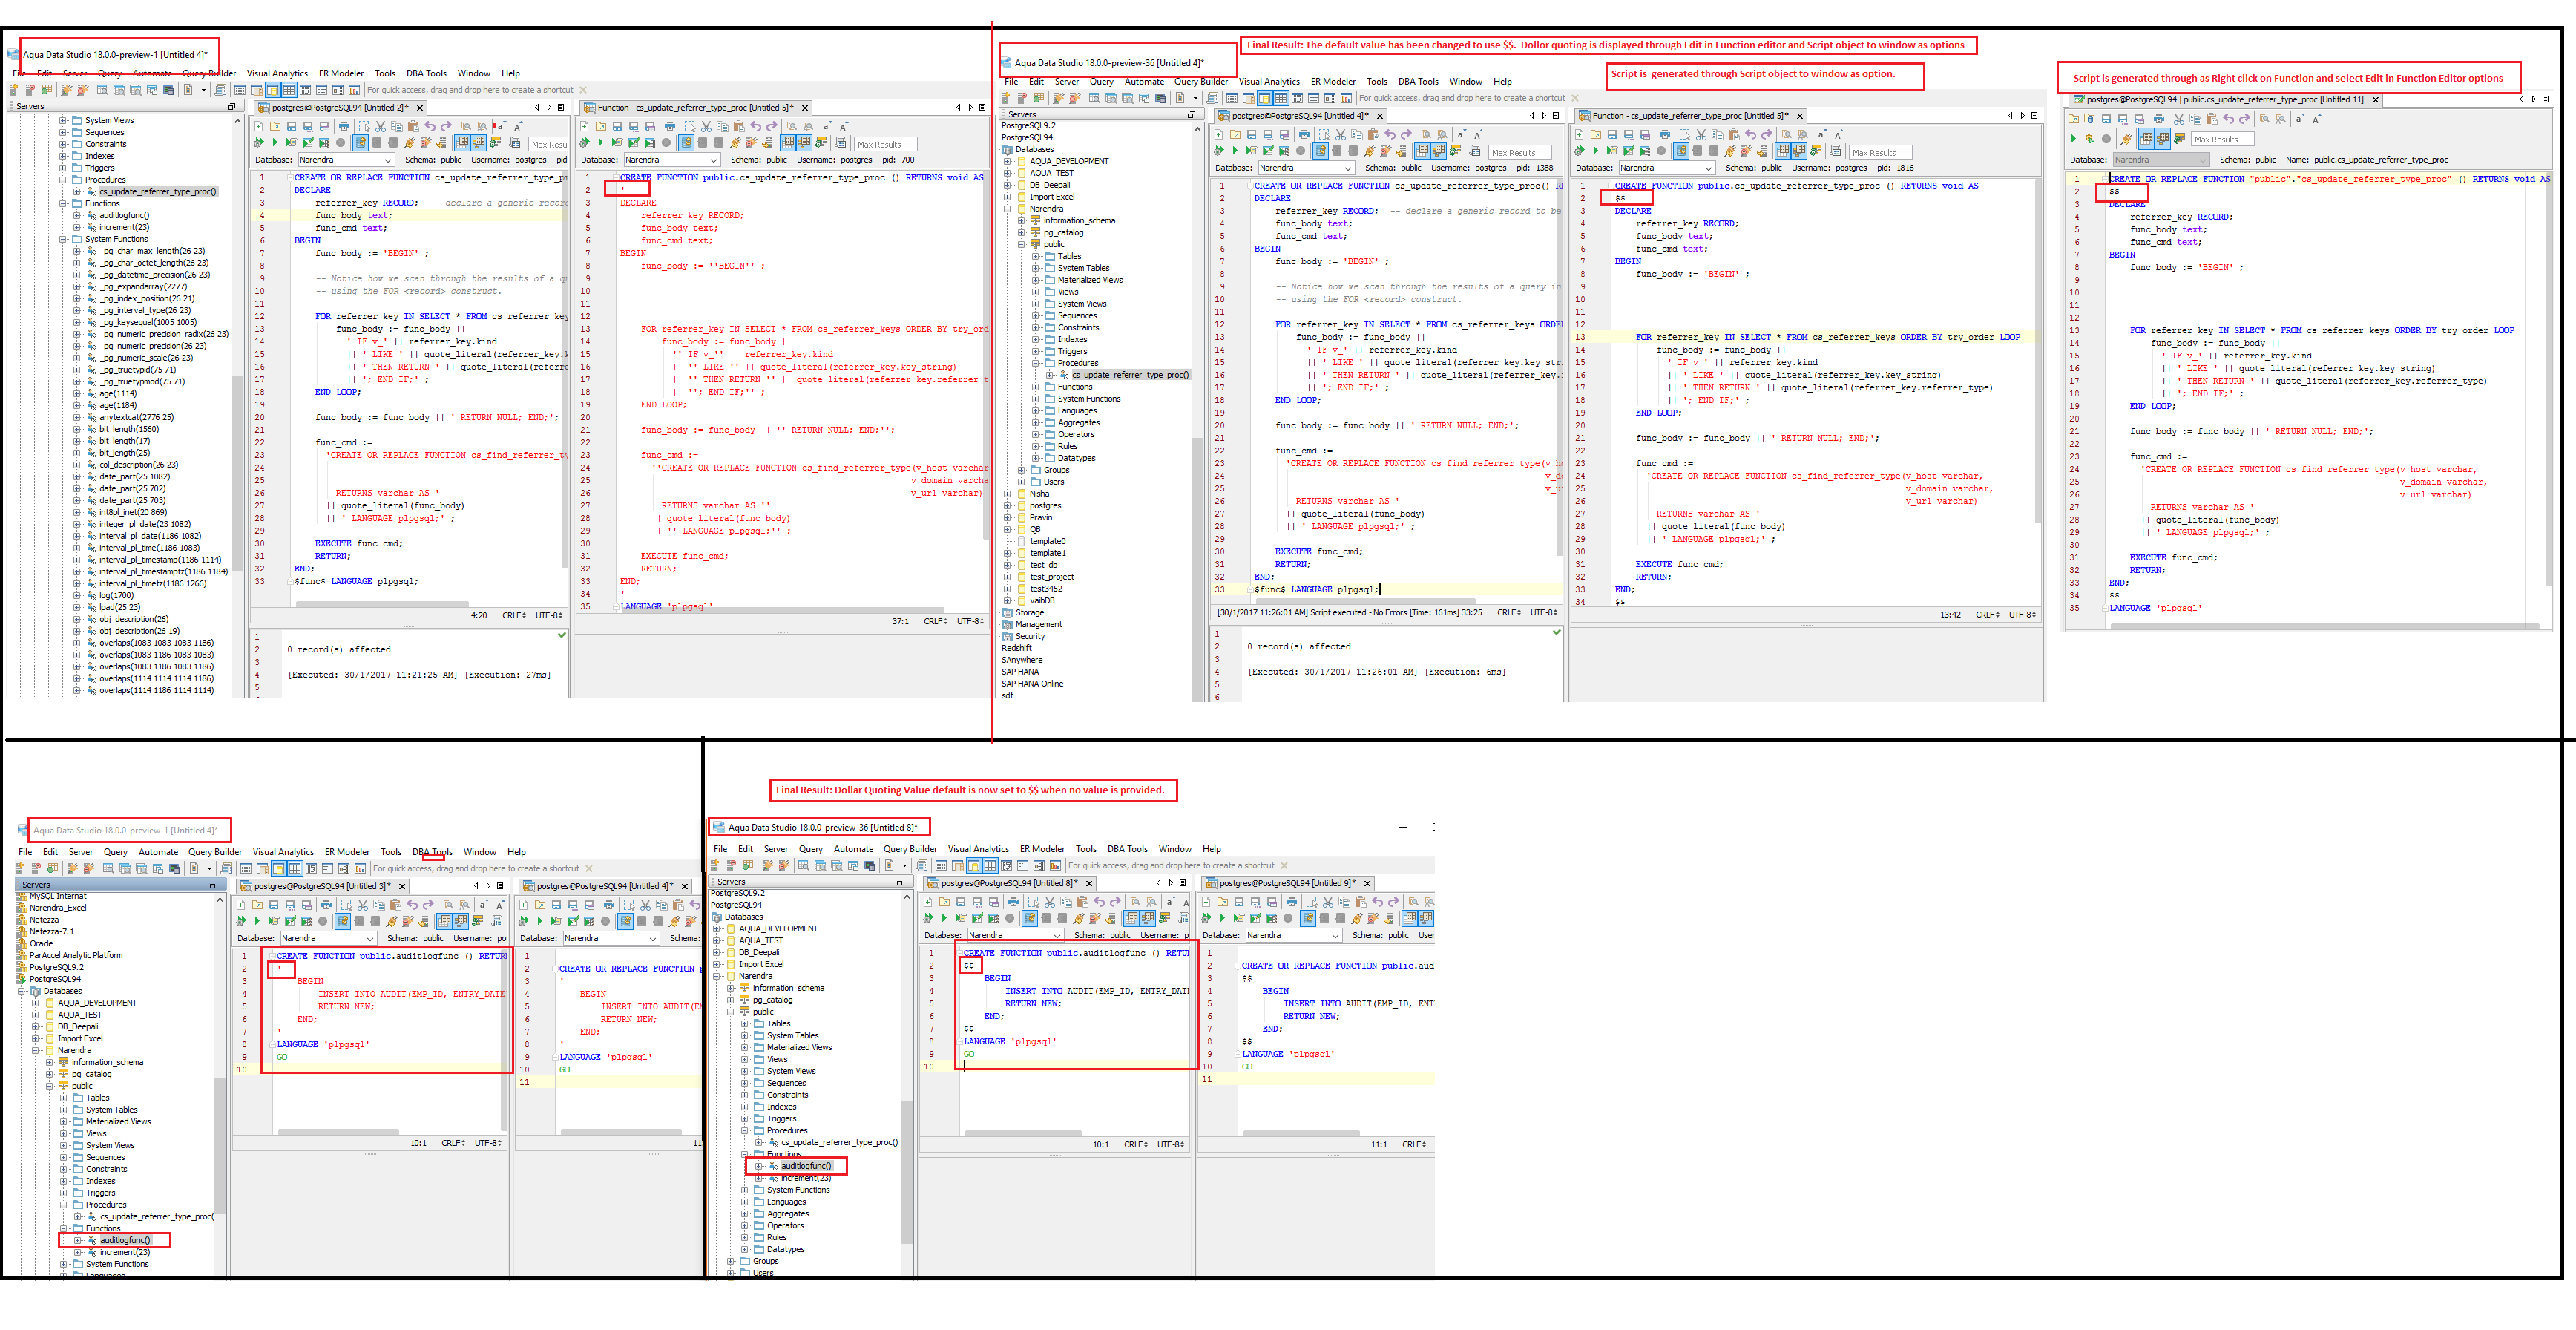Click Cut scissors icon in [Untitled 11] editor toolbar
Viewport: 2576px width, 1330px height.
tap(2178, 119)
